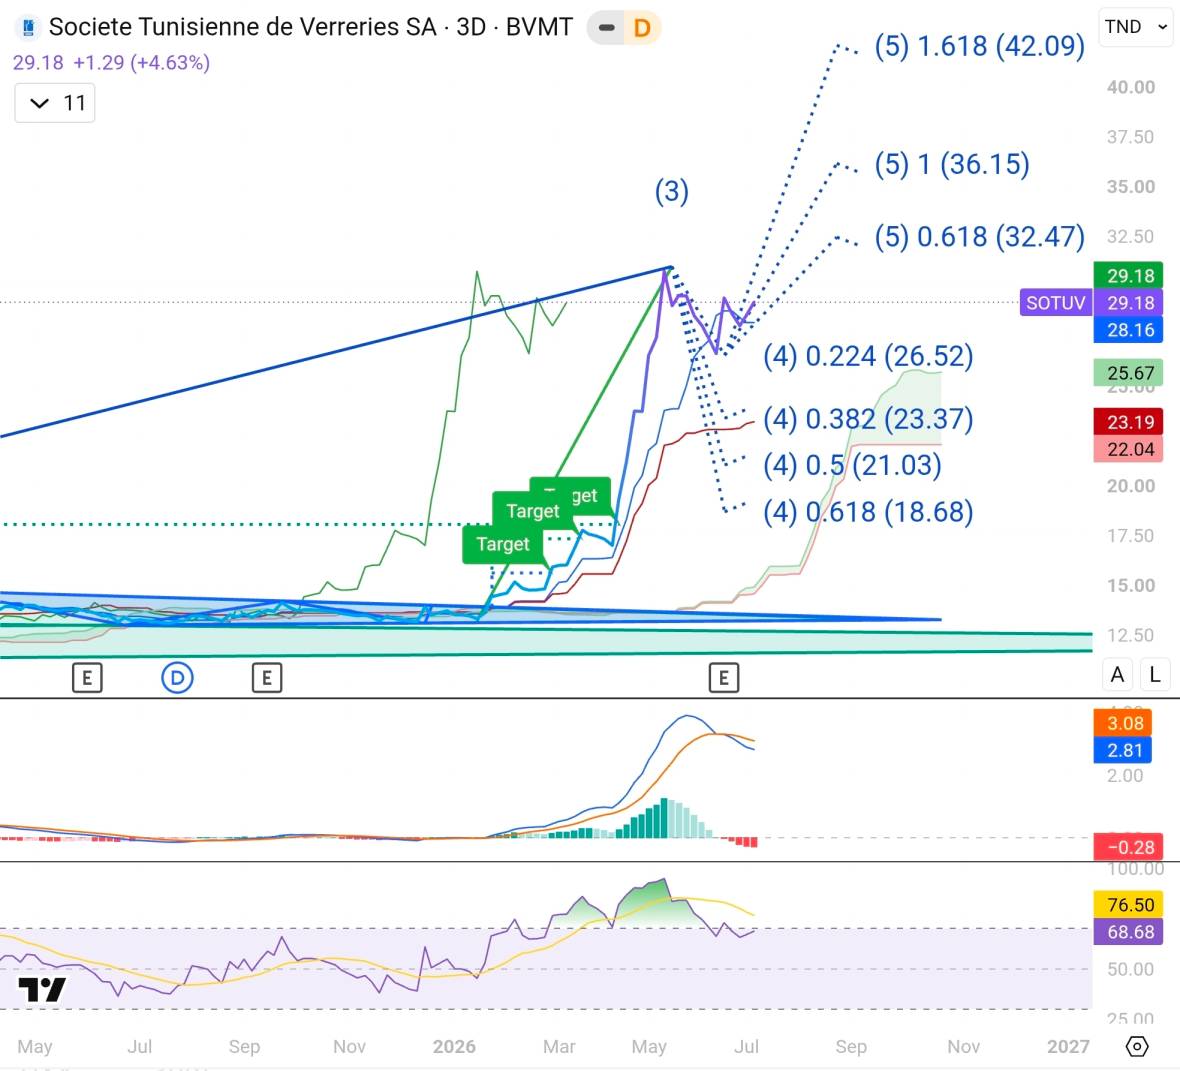Click the TradingView logo
The width and height of the screenshot is (1180, 1071).
pyautogui.click(x=42, y=989)
